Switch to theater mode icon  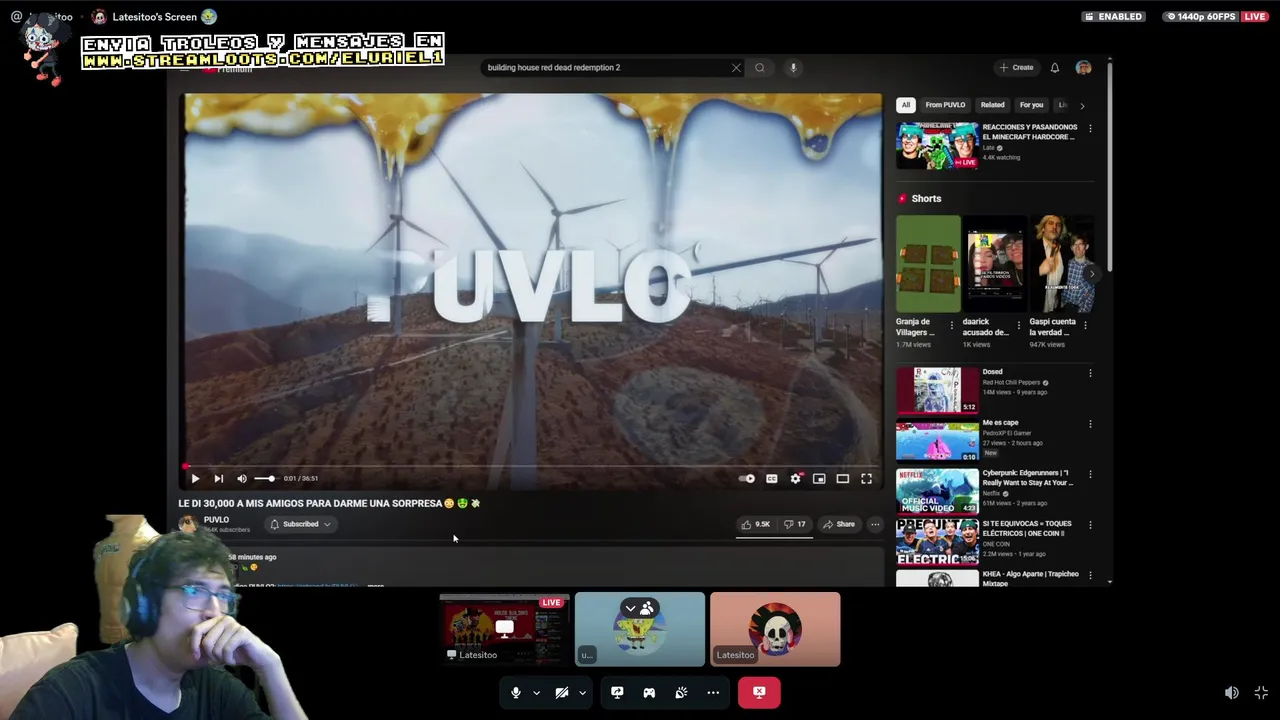tap(843, 479)
